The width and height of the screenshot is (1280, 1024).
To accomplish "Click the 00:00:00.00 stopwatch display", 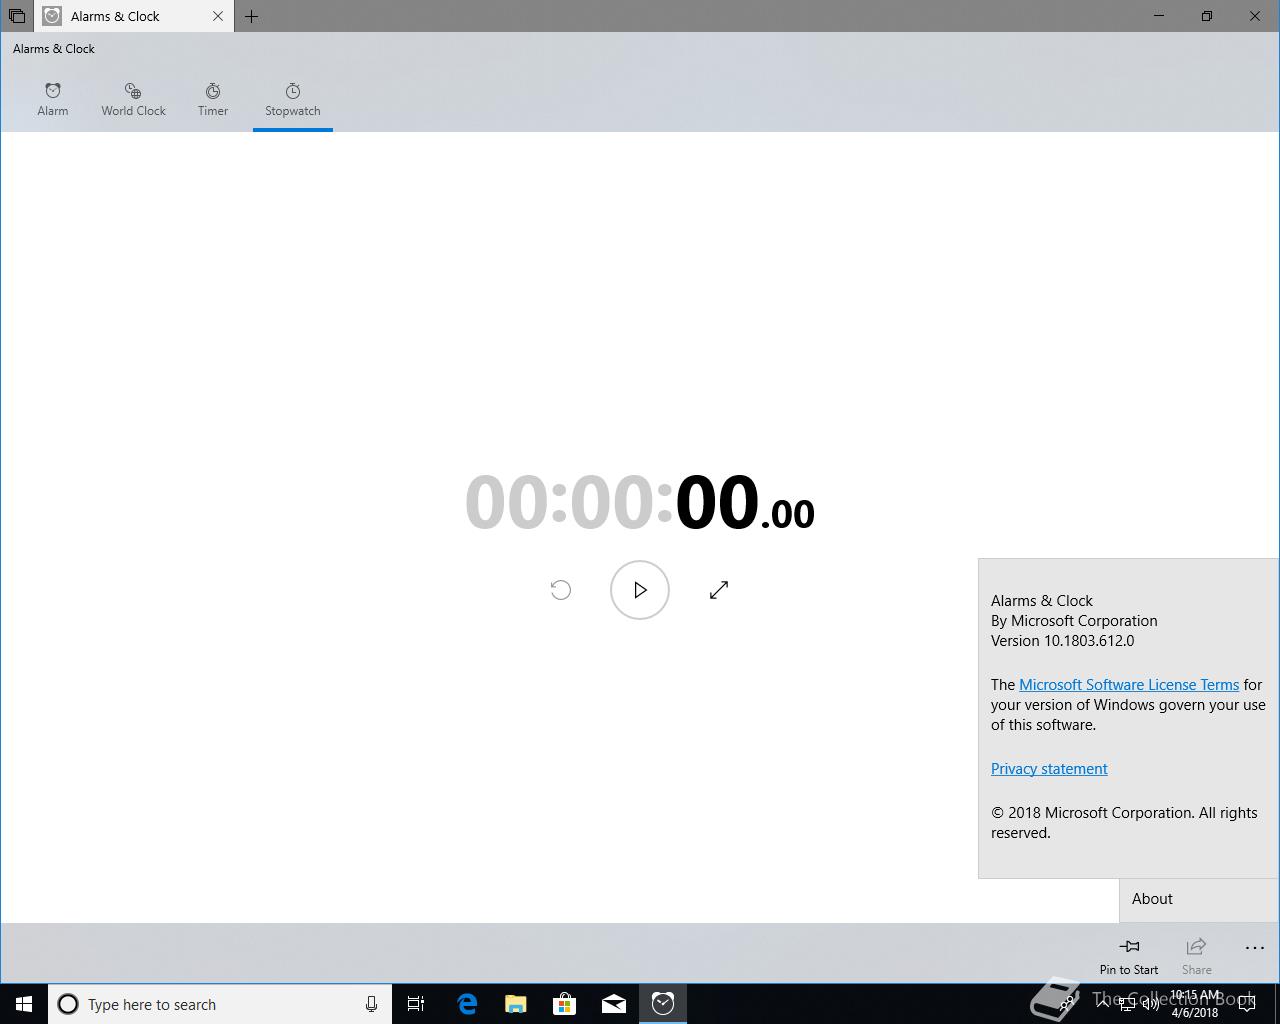I will (x=640, y=502).
